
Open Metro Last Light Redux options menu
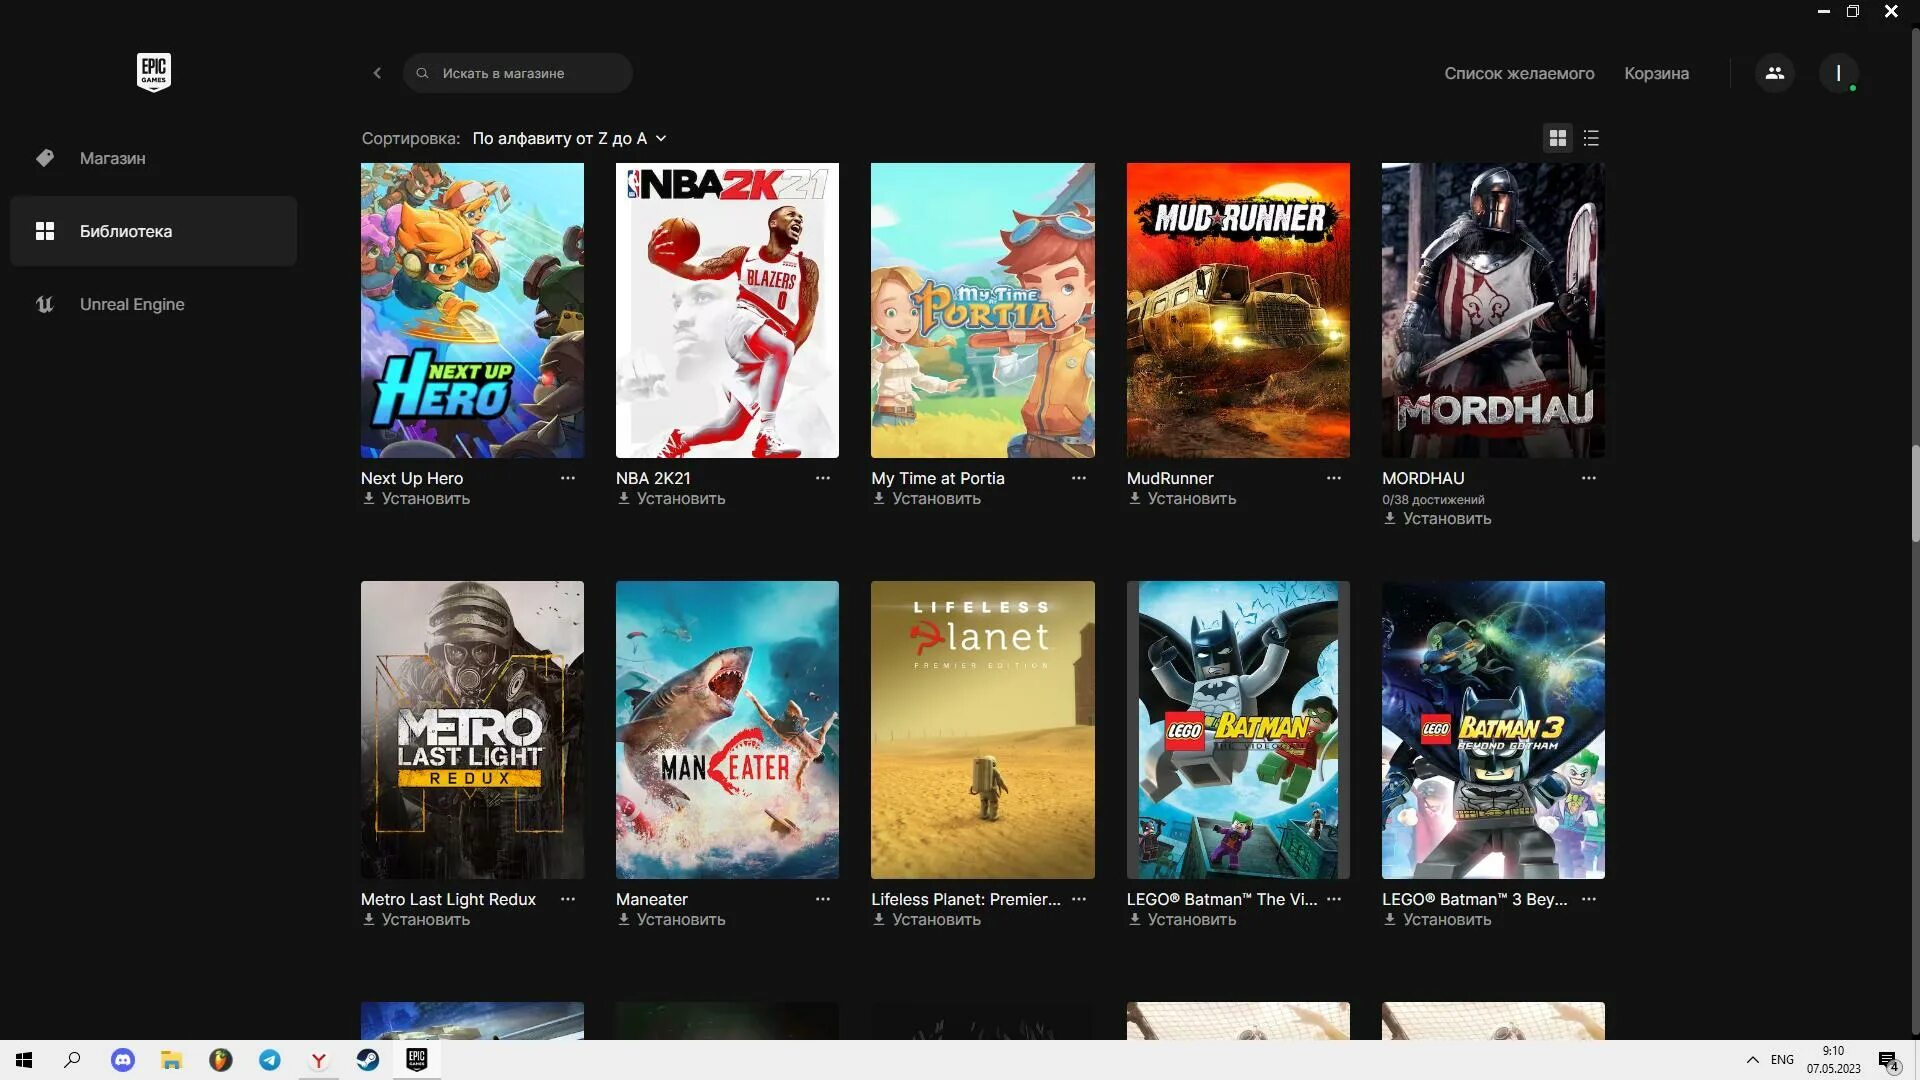[x=568, y=899]
